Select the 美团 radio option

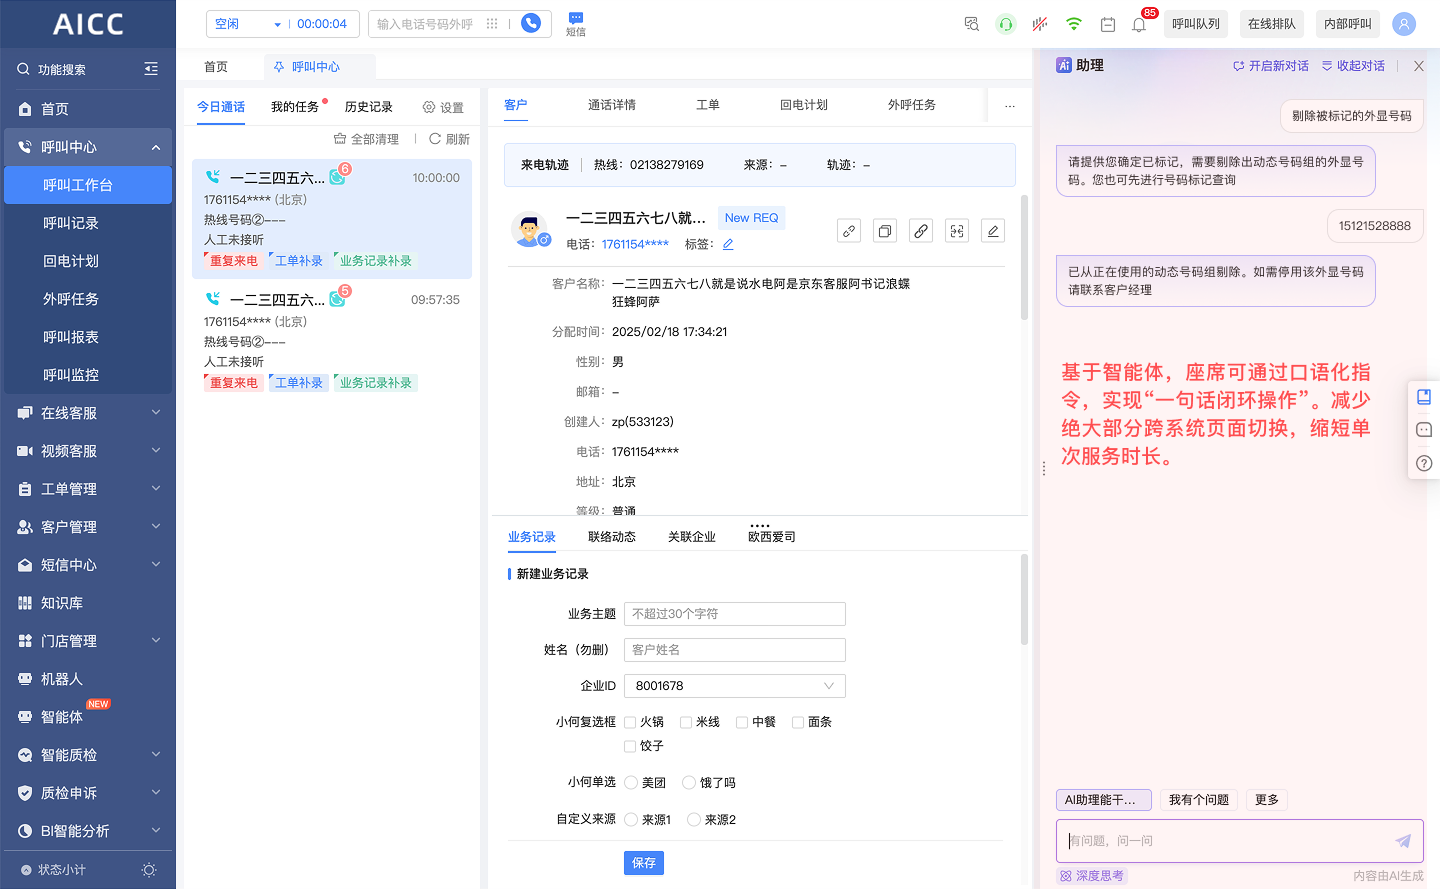(631, 783)
